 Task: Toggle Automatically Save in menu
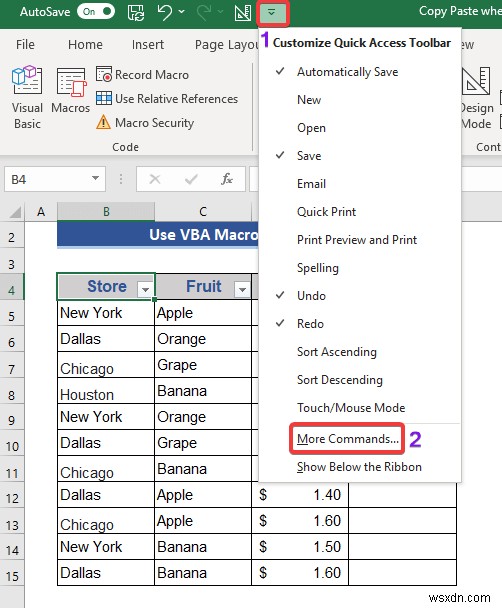point(360,72)
